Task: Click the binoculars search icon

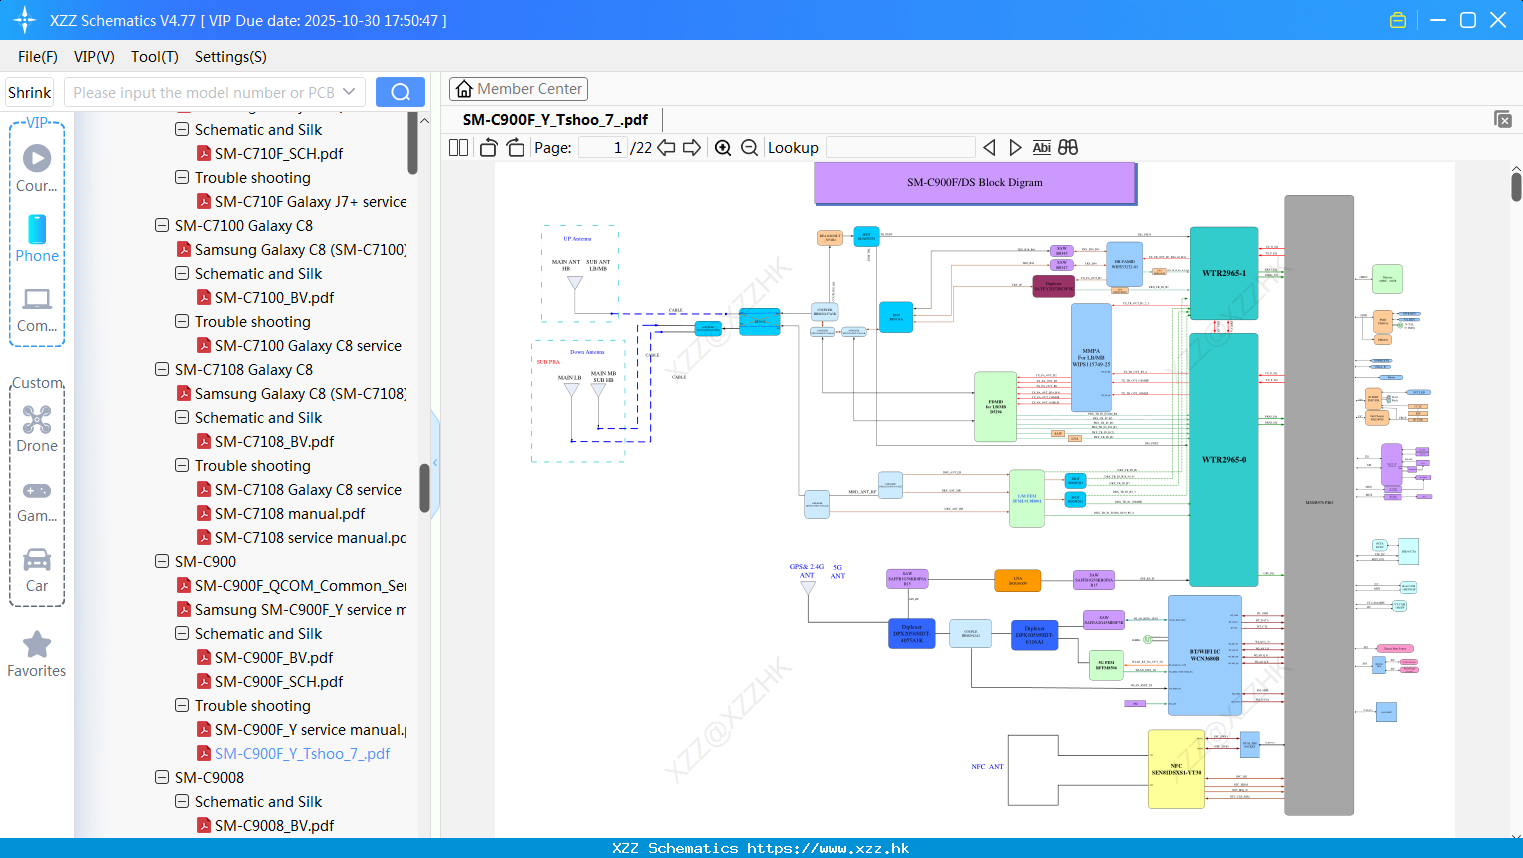Action: tap(1068, 147)
